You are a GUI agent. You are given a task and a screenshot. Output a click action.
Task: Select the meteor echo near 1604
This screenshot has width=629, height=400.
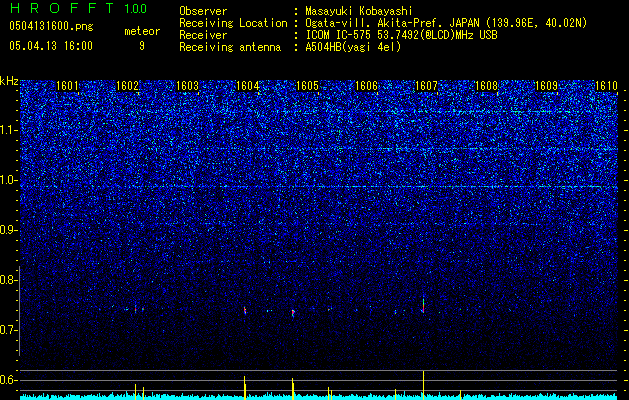pyautogui.click(x=245, y=311)
